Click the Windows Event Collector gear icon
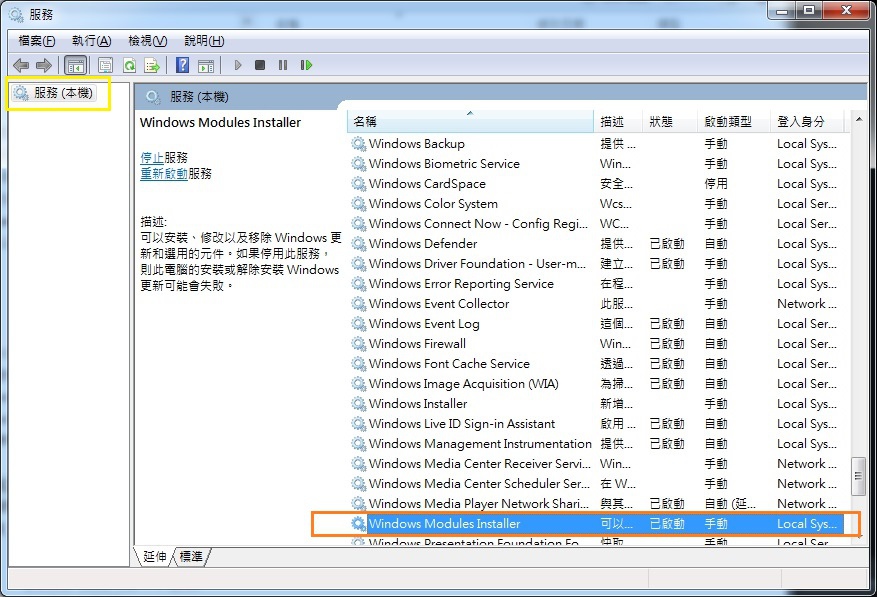This screenshot has width=877, height=597. (359, 304)
